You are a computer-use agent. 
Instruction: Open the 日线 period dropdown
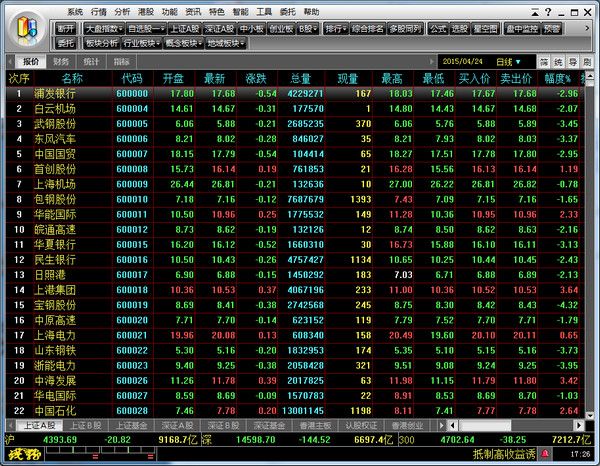coord(509,62)
